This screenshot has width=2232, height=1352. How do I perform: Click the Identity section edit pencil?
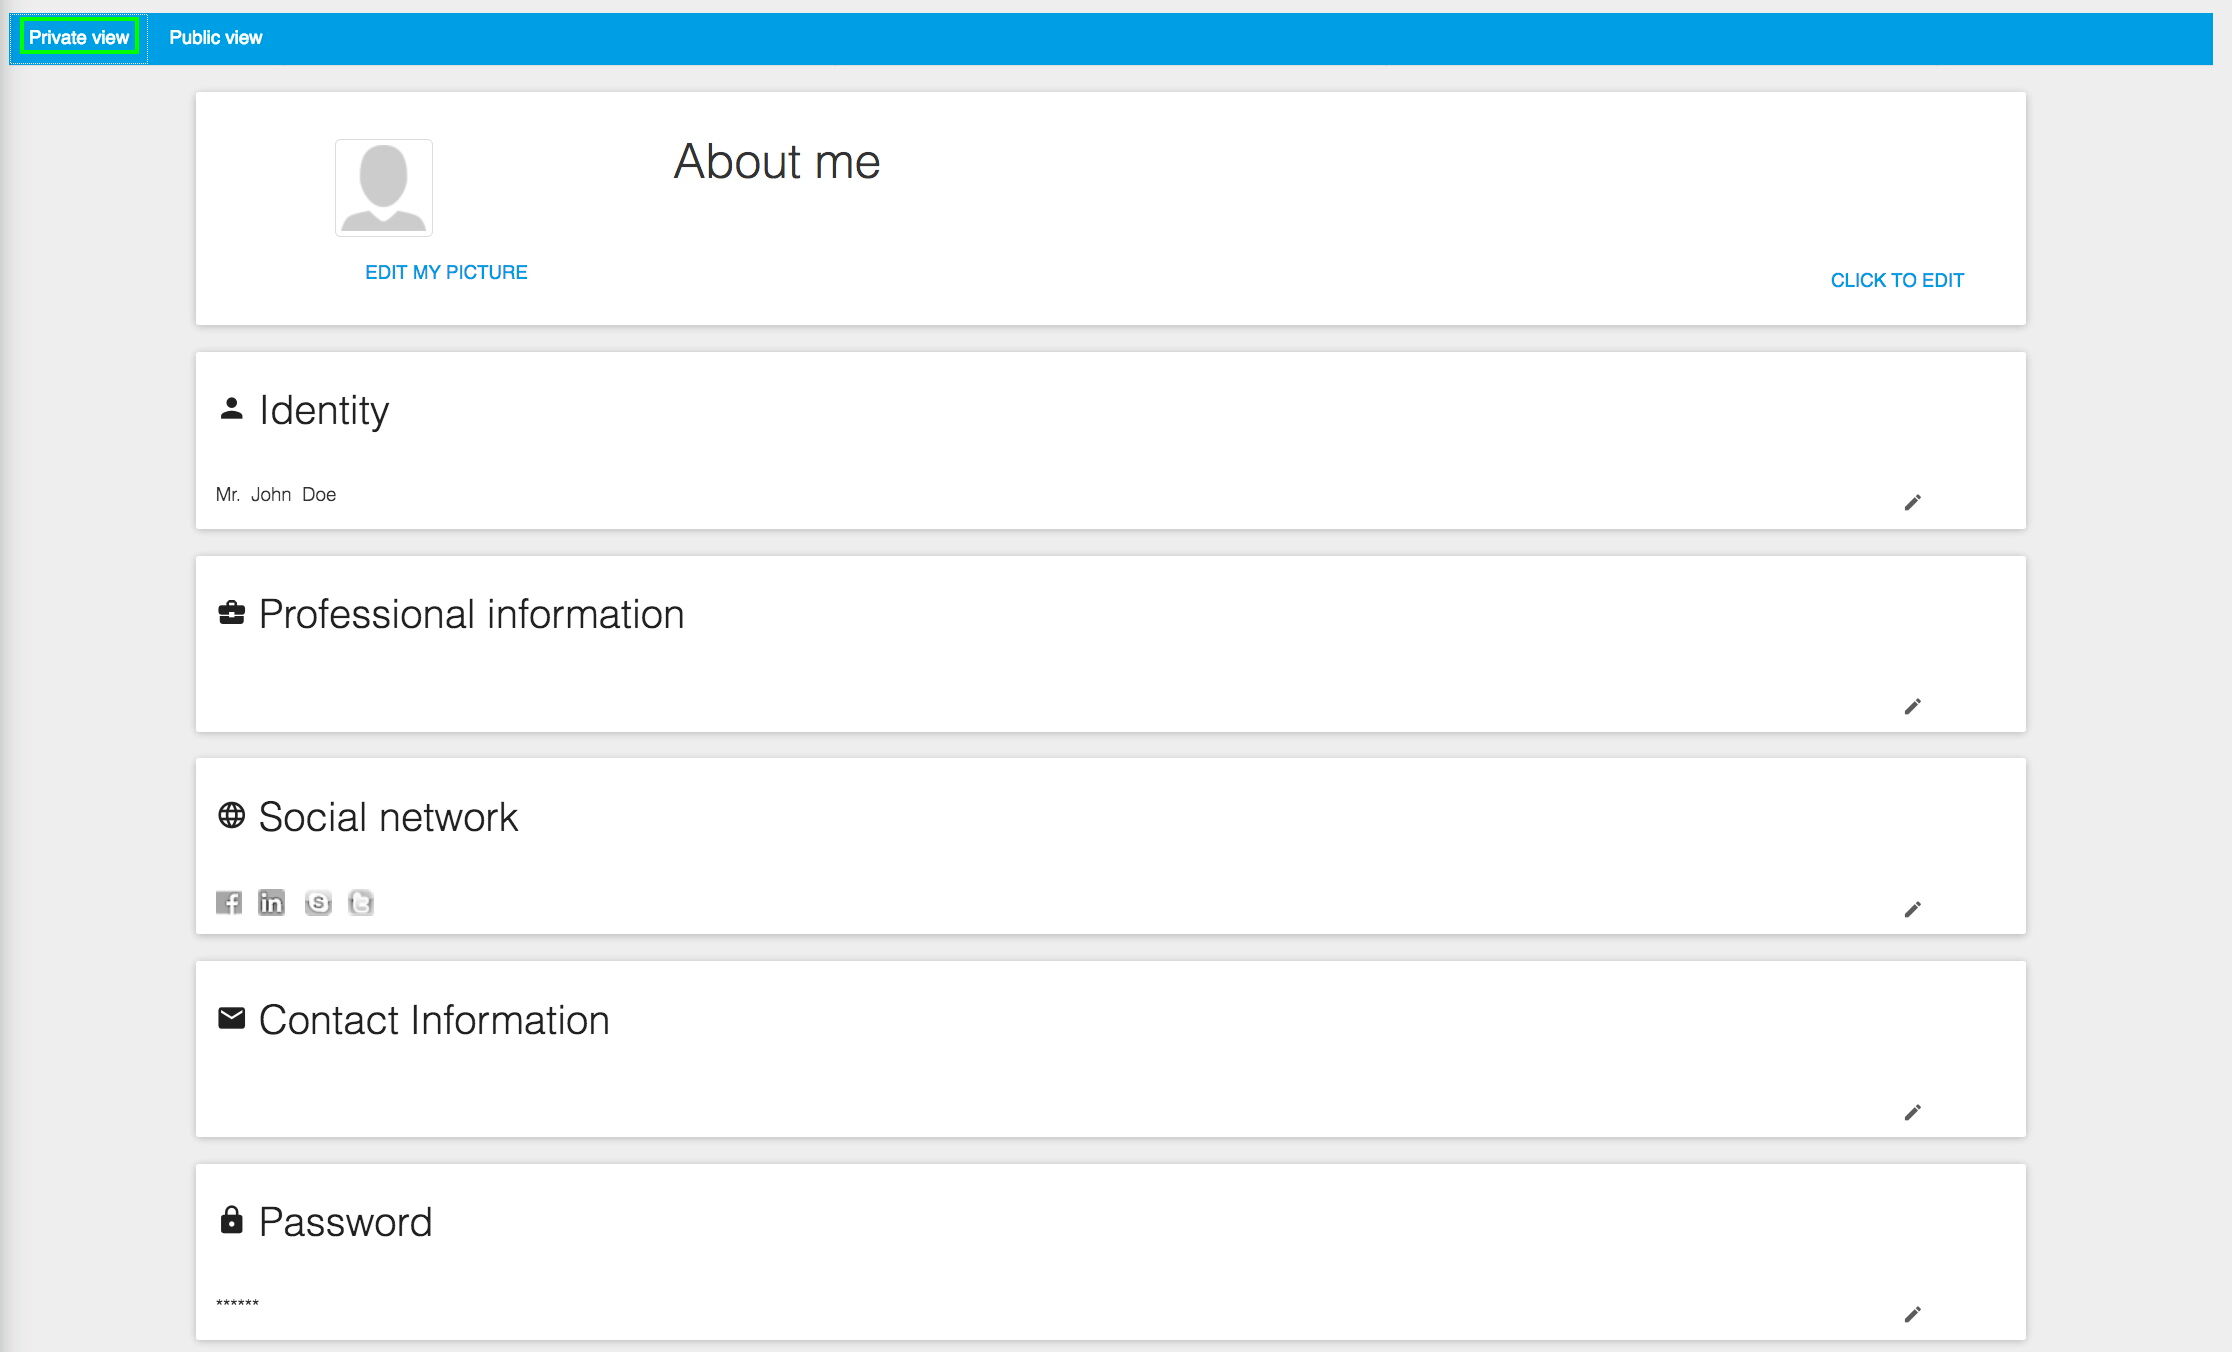pos(1912,502)
